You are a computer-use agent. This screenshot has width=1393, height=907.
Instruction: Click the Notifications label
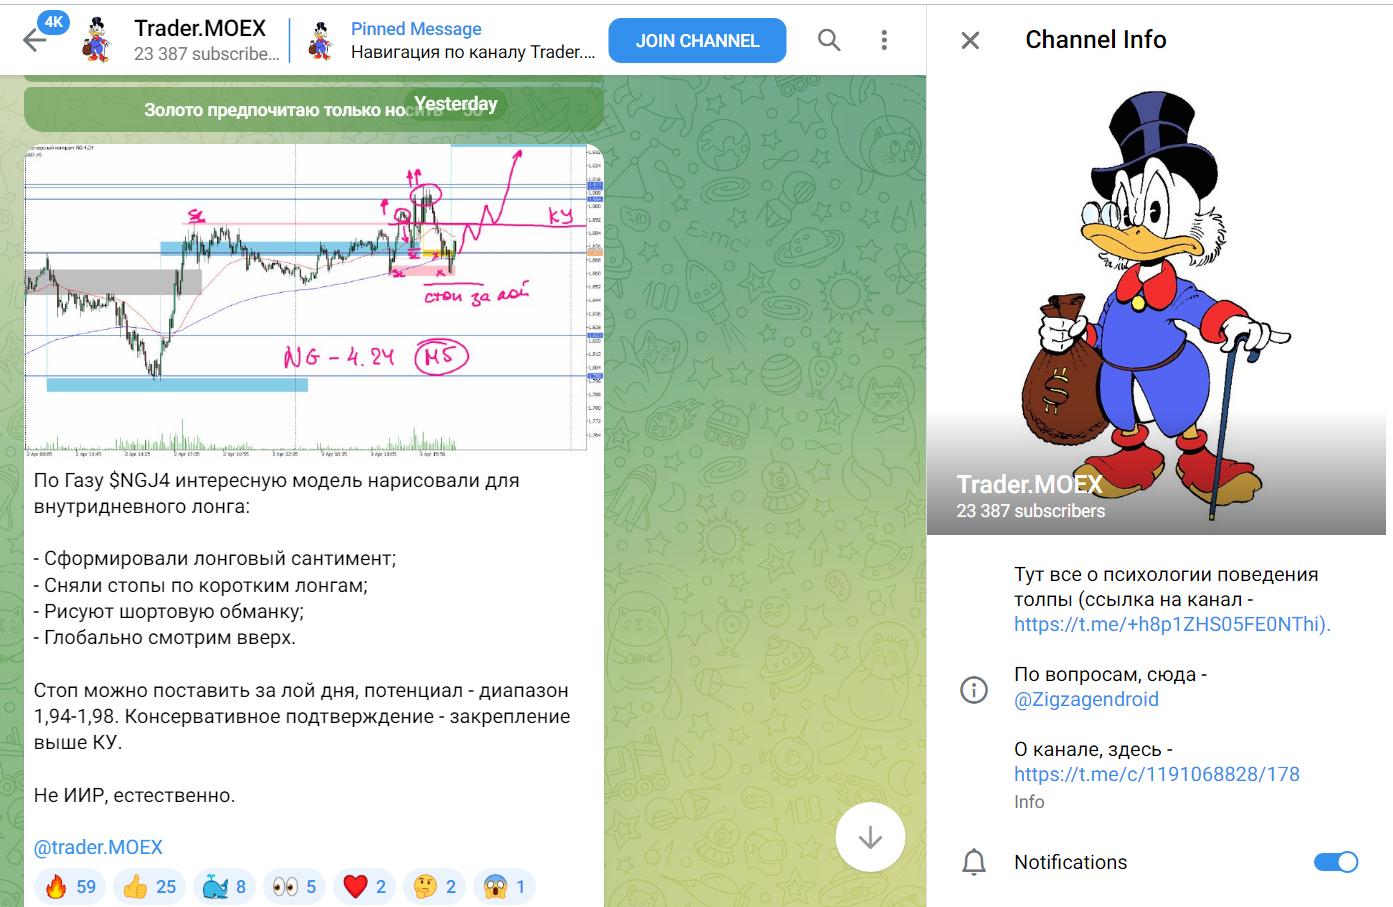coord(1070,862)
